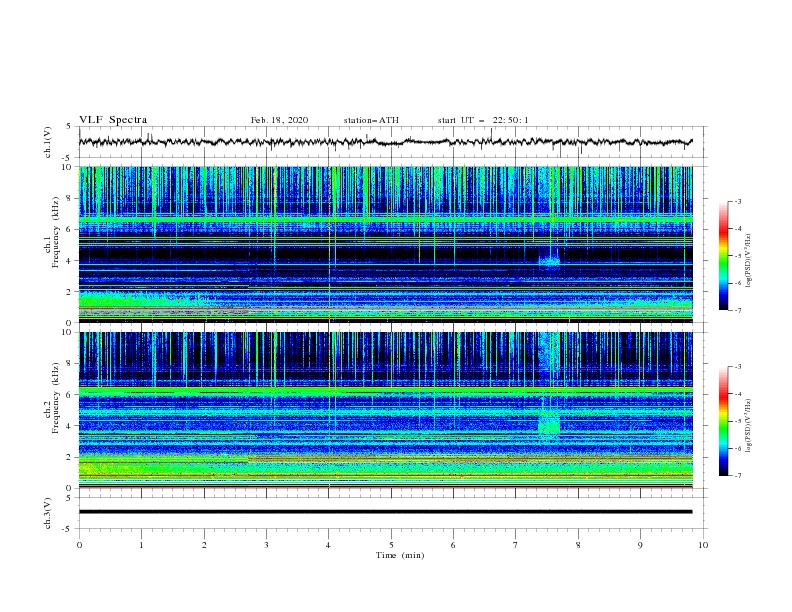Click the green 6 kHz band in ch.2 spectrogram
The width and height of the screenshot is (792, 612).
coord(385,391)
